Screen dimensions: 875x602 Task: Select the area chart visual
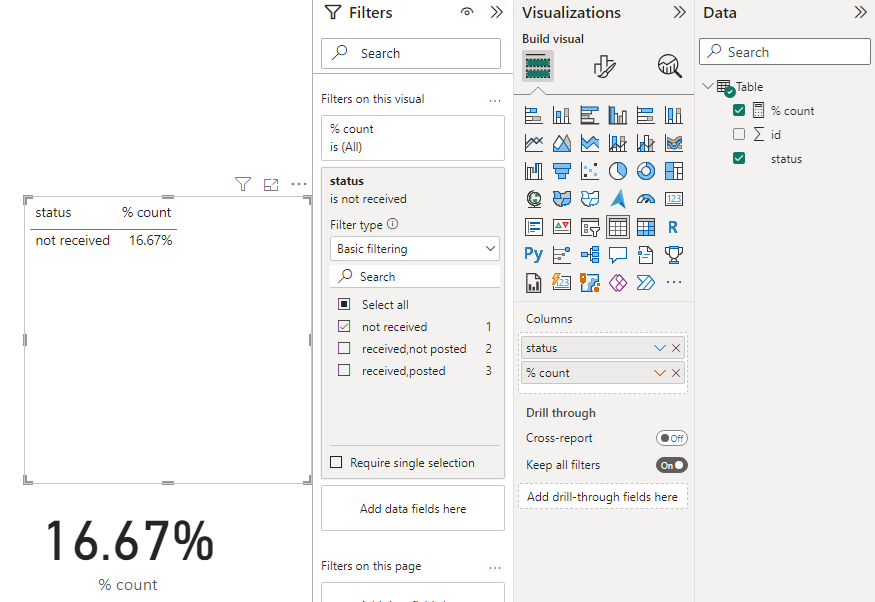[562, 143]
